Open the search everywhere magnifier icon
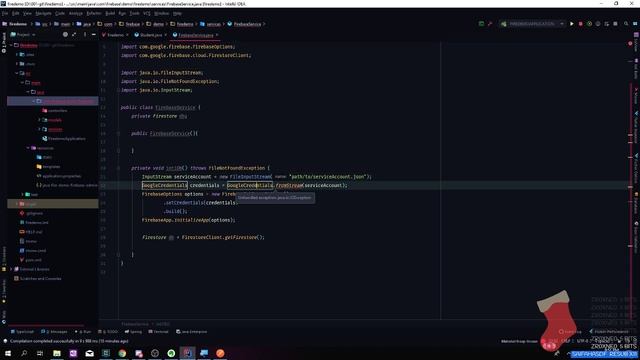Image resolution: width=640 pixels, height=360 pixels. pyautogui.click(x=626, y=24)
